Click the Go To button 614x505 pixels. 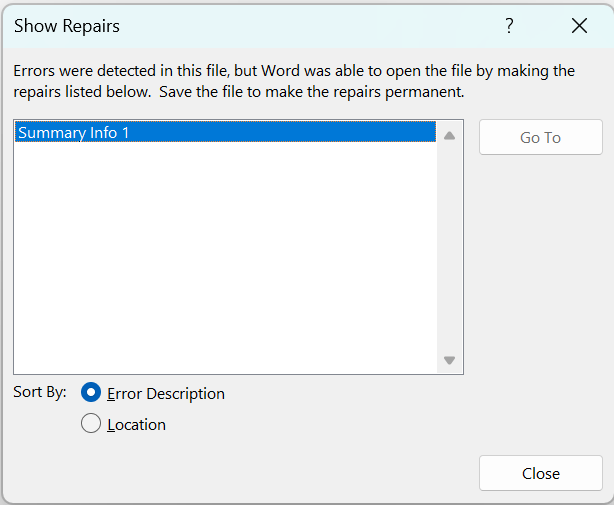click(540, 137)
